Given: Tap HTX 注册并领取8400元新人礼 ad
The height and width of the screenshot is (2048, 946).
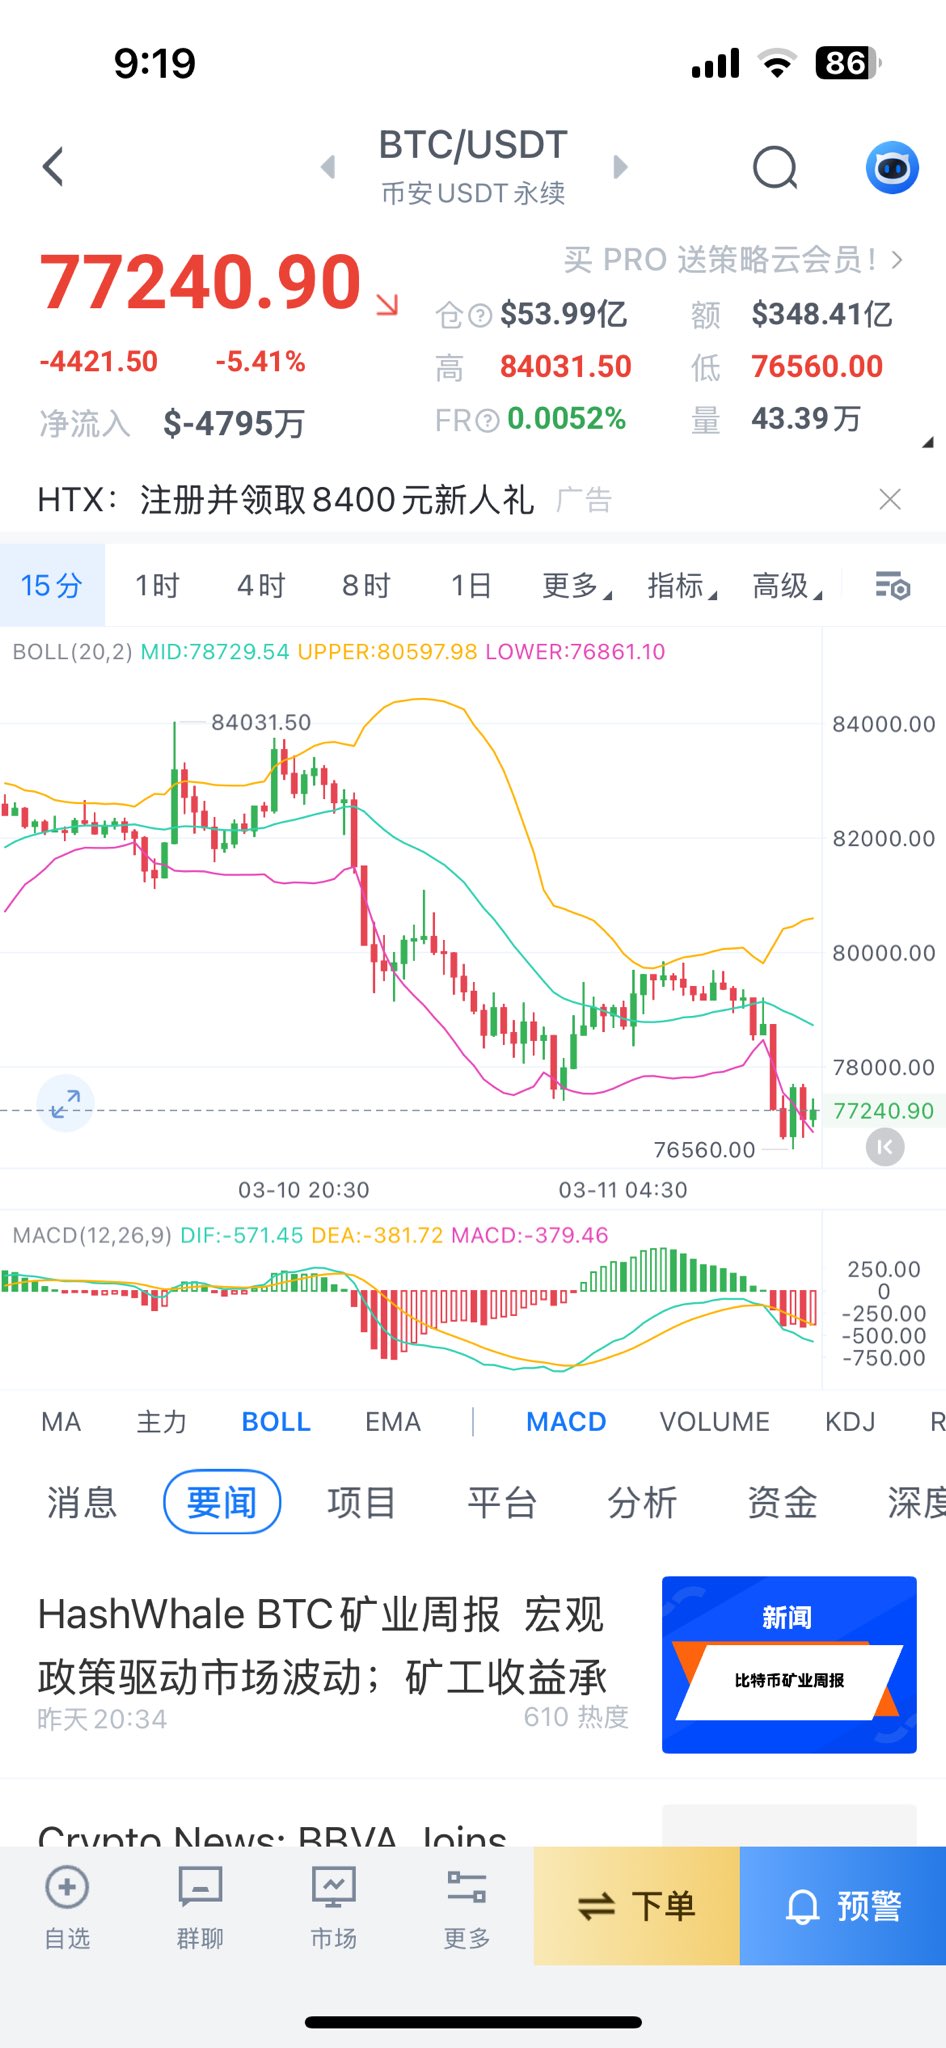Looking at the screenshot, I should [286, 499].
